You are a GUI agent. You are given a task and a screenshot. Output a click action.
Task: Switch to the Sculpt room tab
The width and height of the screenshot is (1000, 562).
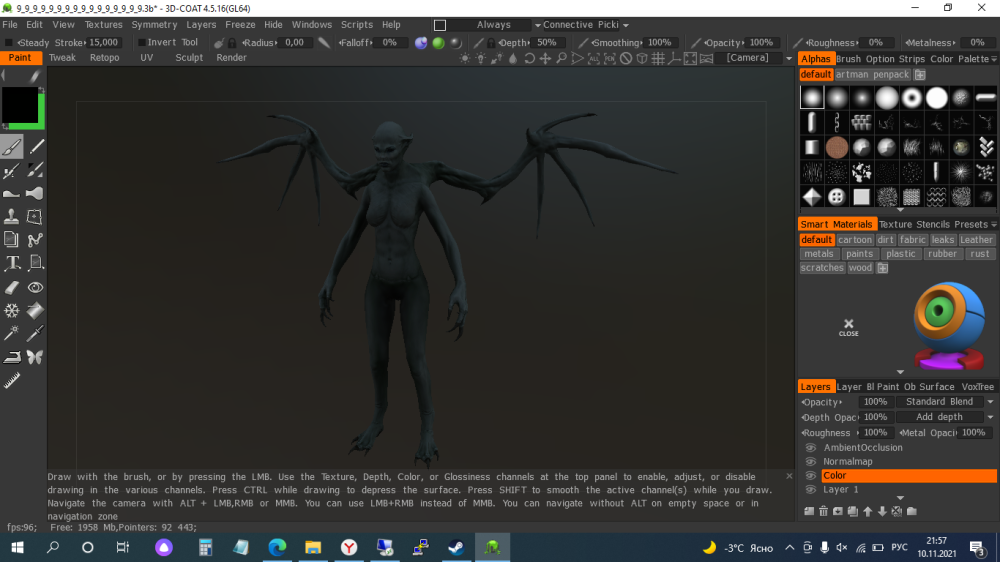[189, 57]
